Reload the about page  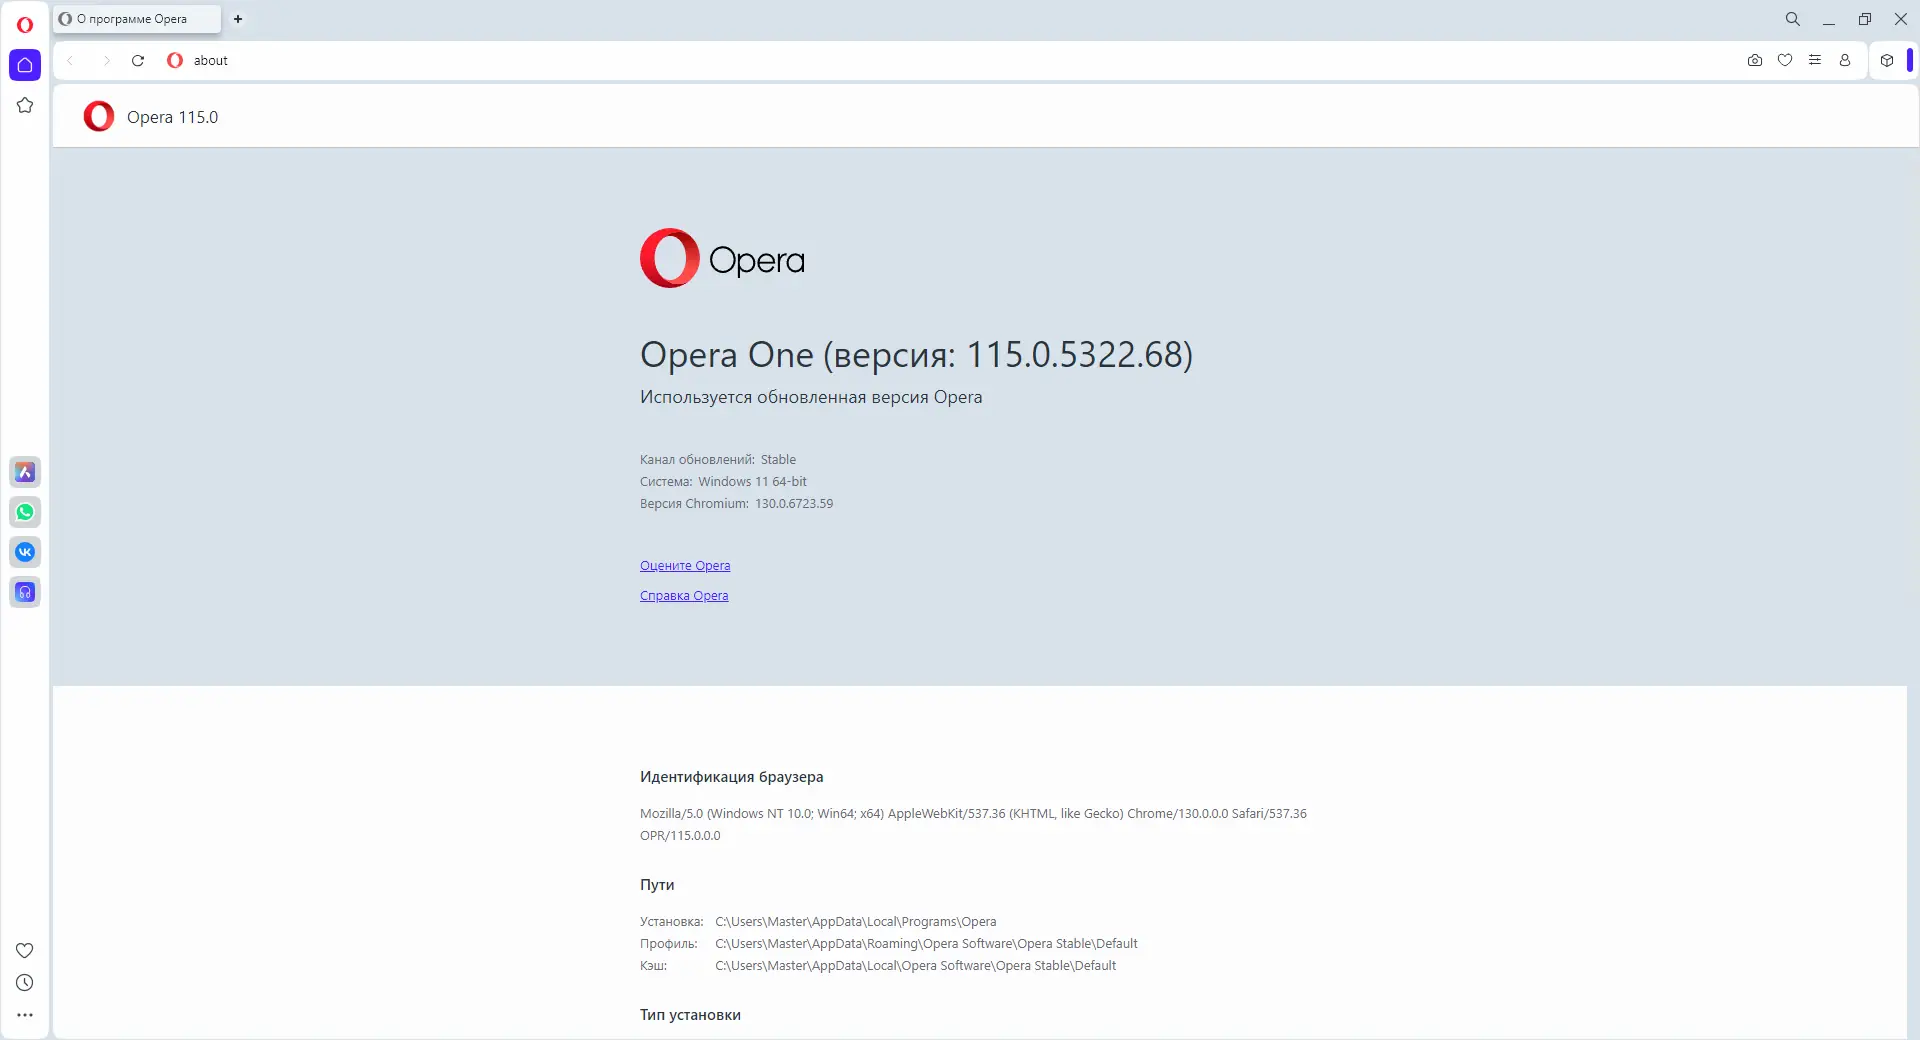coord(138,60)
